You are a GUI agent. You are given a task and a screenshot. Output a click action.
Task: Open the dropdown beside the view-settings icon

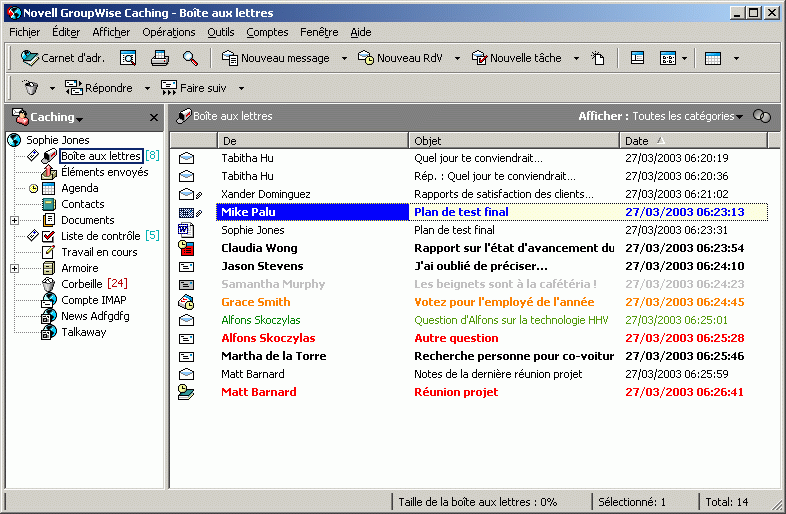[685, 59]
